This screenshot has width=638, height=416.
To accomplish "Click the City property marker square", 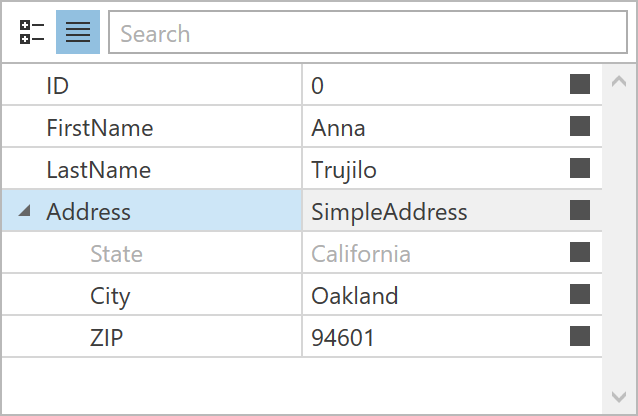I will pyautogui.click(x=580, y=294).
